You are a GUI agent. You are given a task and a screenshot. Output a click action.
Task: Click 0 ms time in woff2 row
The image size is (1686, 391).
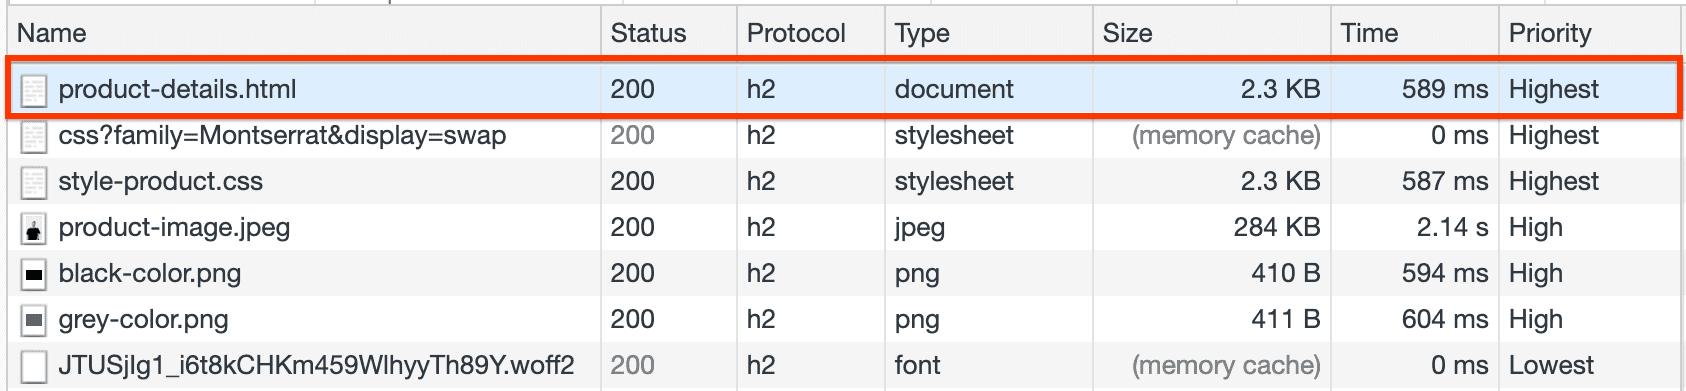(1460, 365)
